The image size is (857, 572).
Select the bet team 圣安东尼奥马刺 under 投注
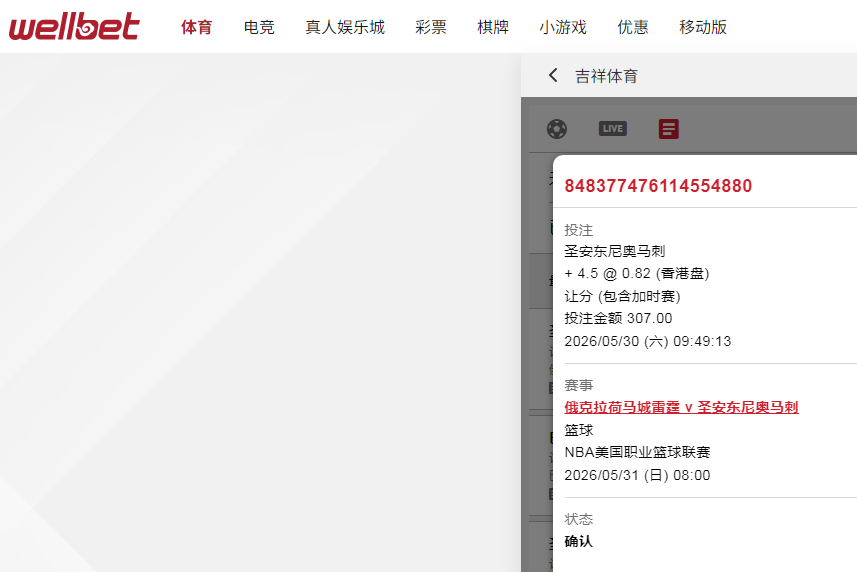tap(614, 251)
